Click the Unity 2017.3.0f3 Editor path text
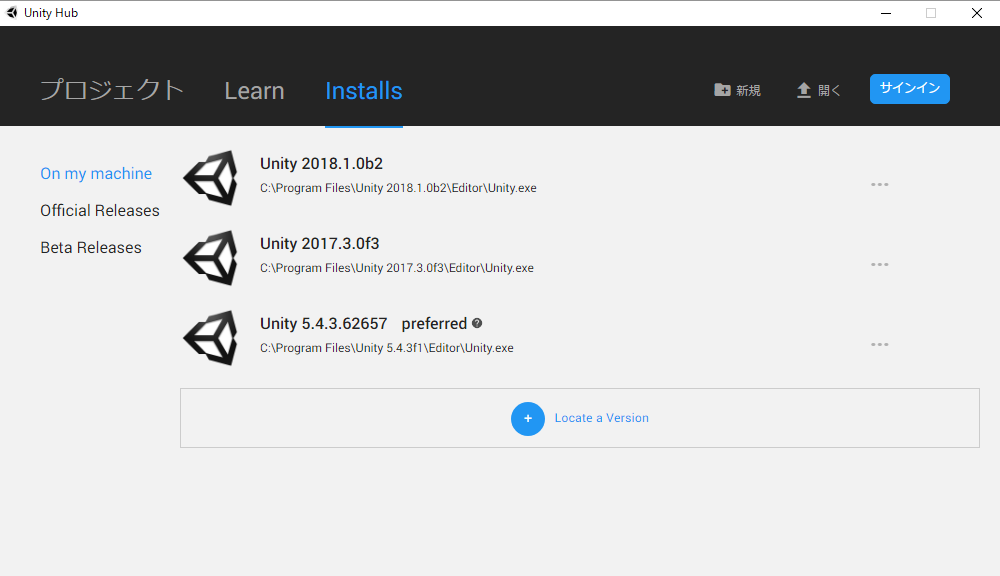 [x=397, y=268]
